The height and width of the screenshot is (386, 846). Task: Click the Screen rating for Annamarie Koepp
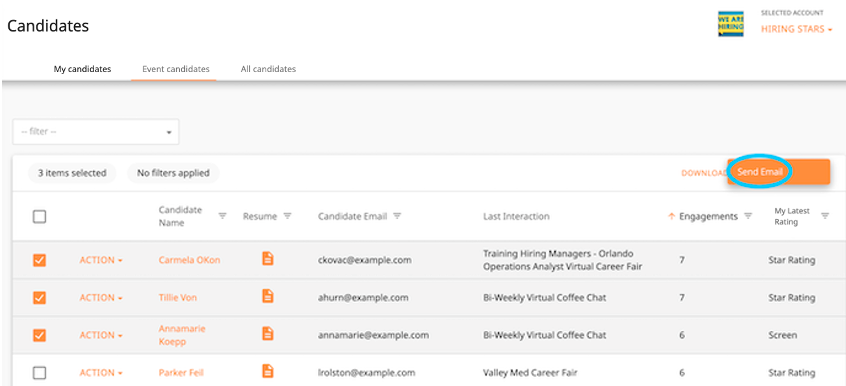(x=782, y=335)
